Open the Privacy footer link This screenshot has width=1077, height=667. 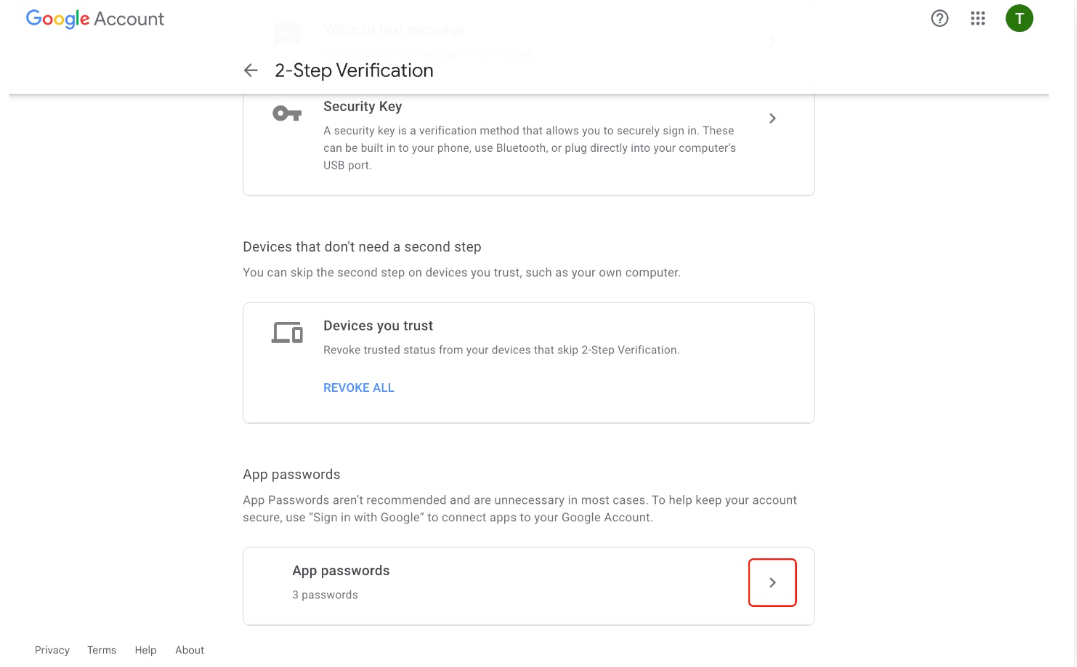tap(52, 650)
